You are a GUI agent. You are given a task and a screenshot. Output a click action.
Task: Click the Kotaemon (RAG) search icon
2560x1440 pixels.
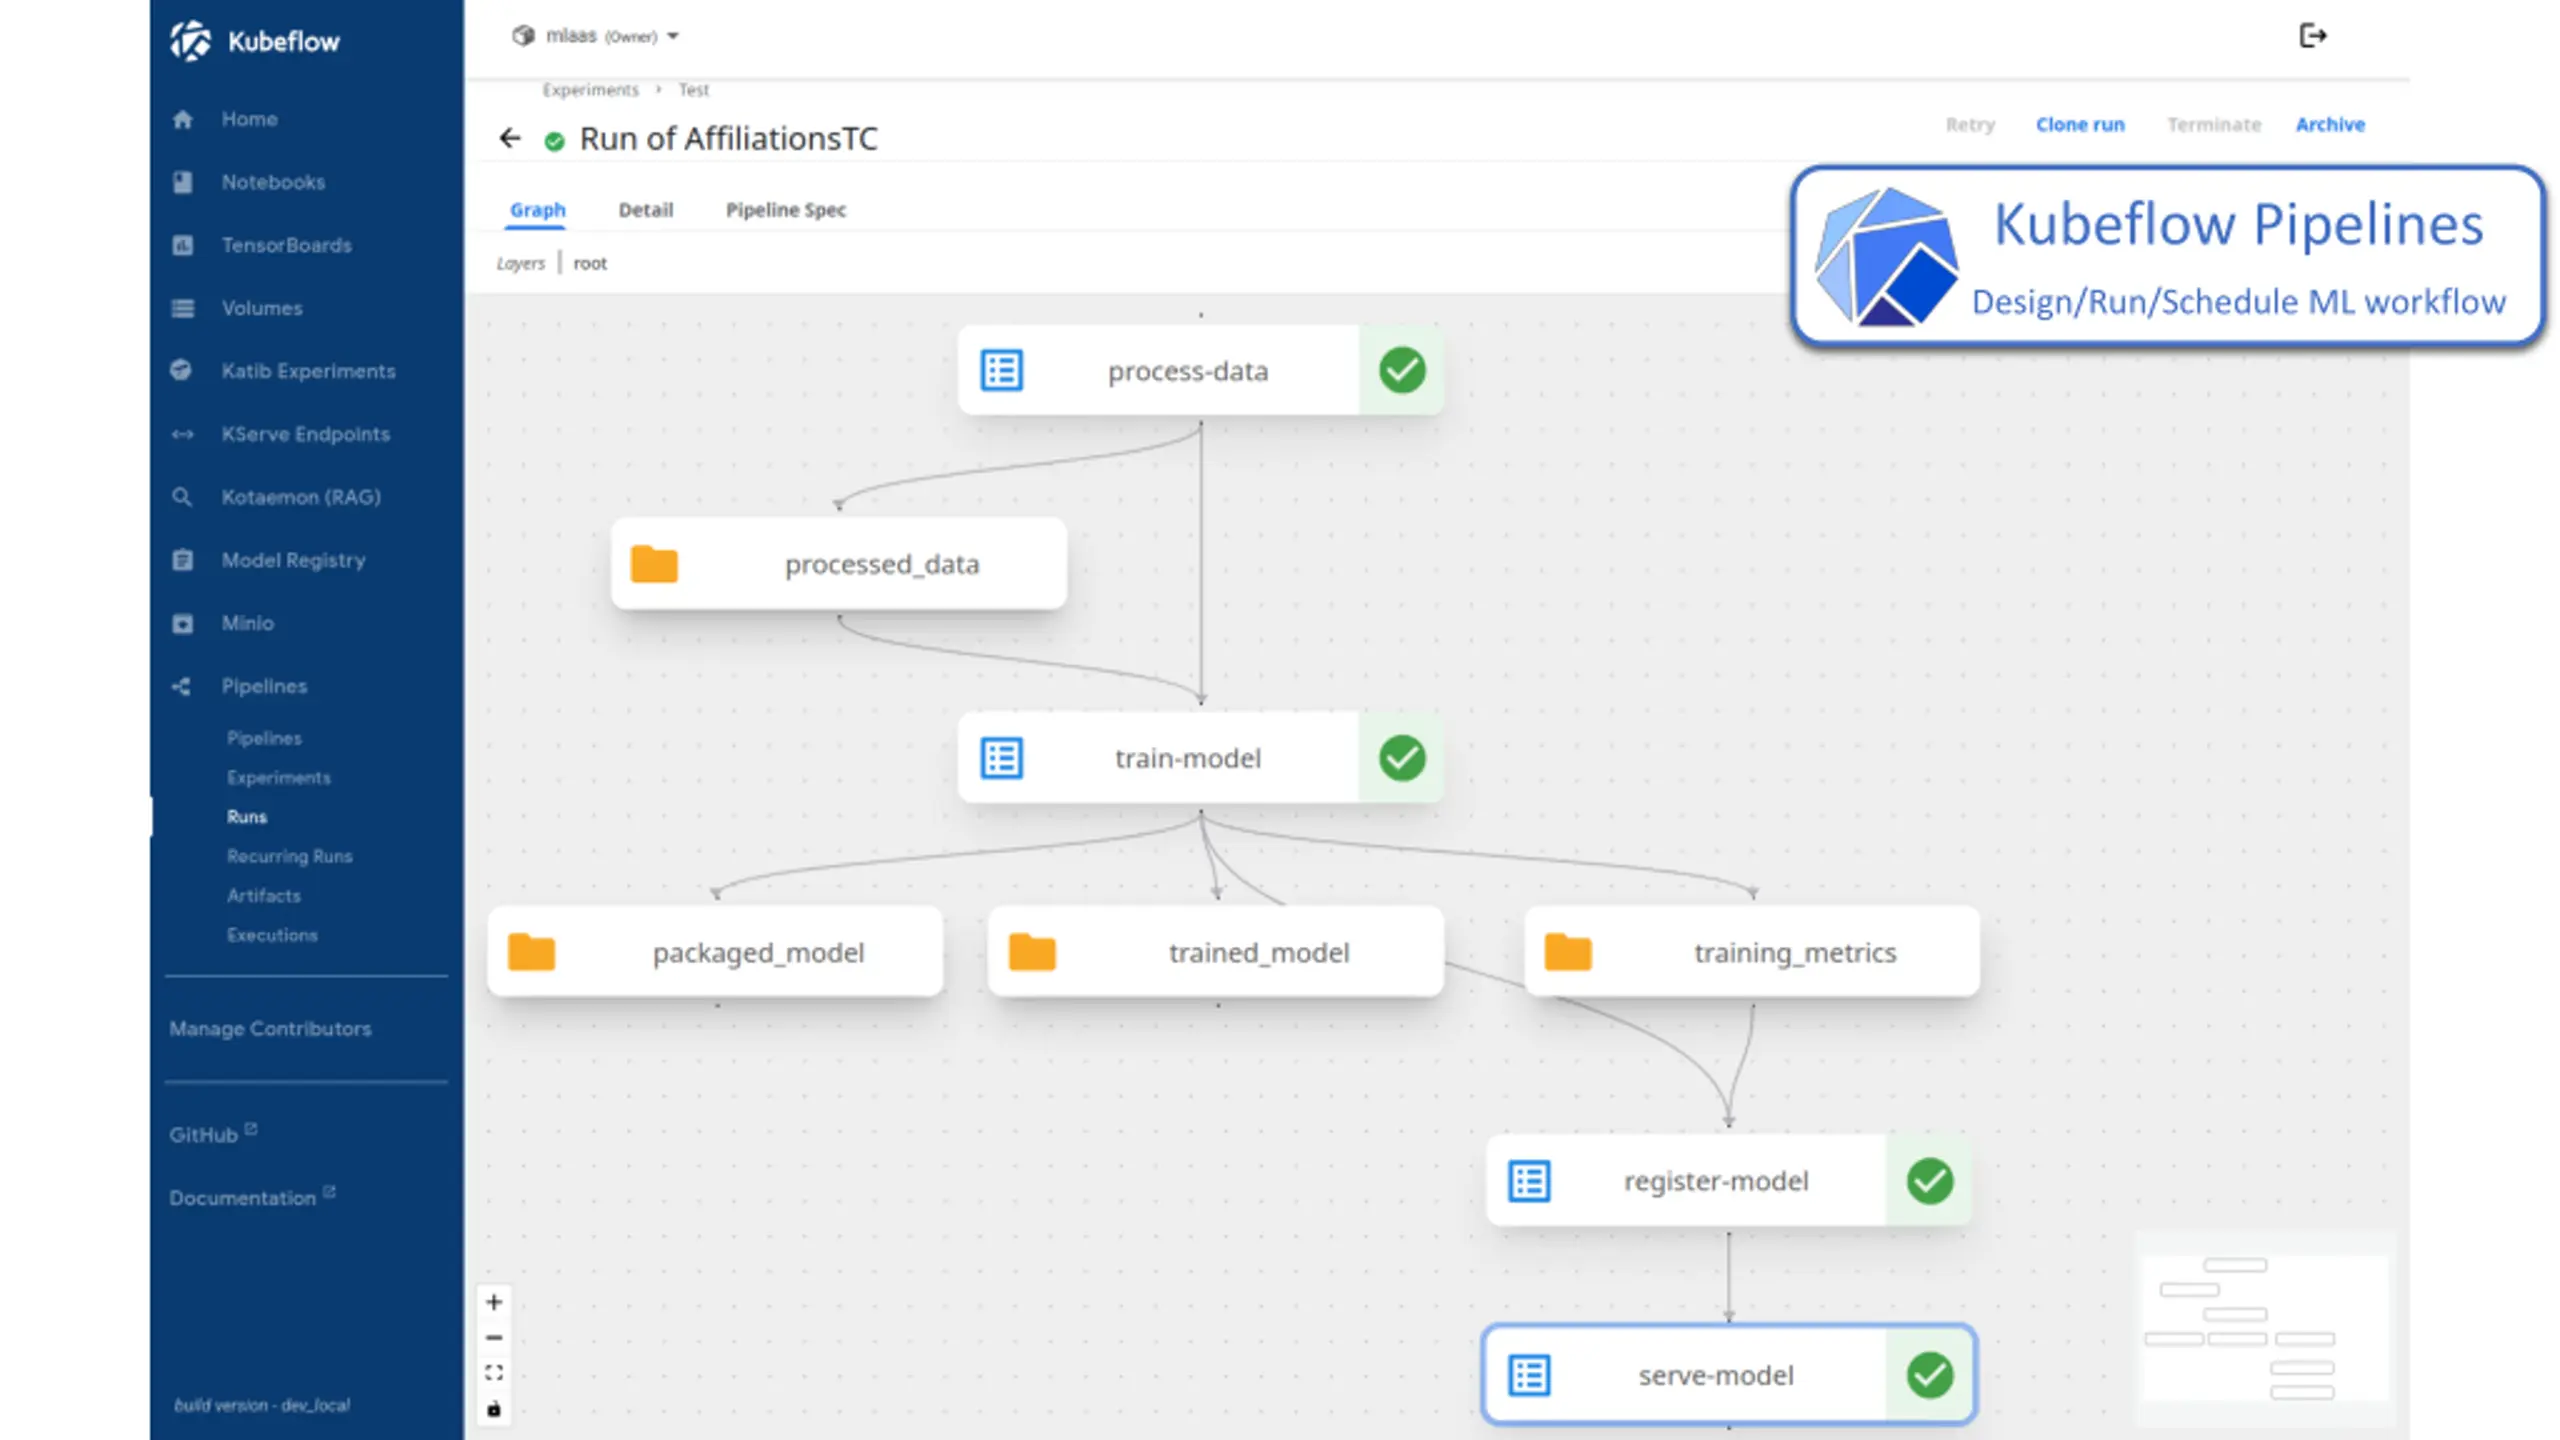click(181, 497)
